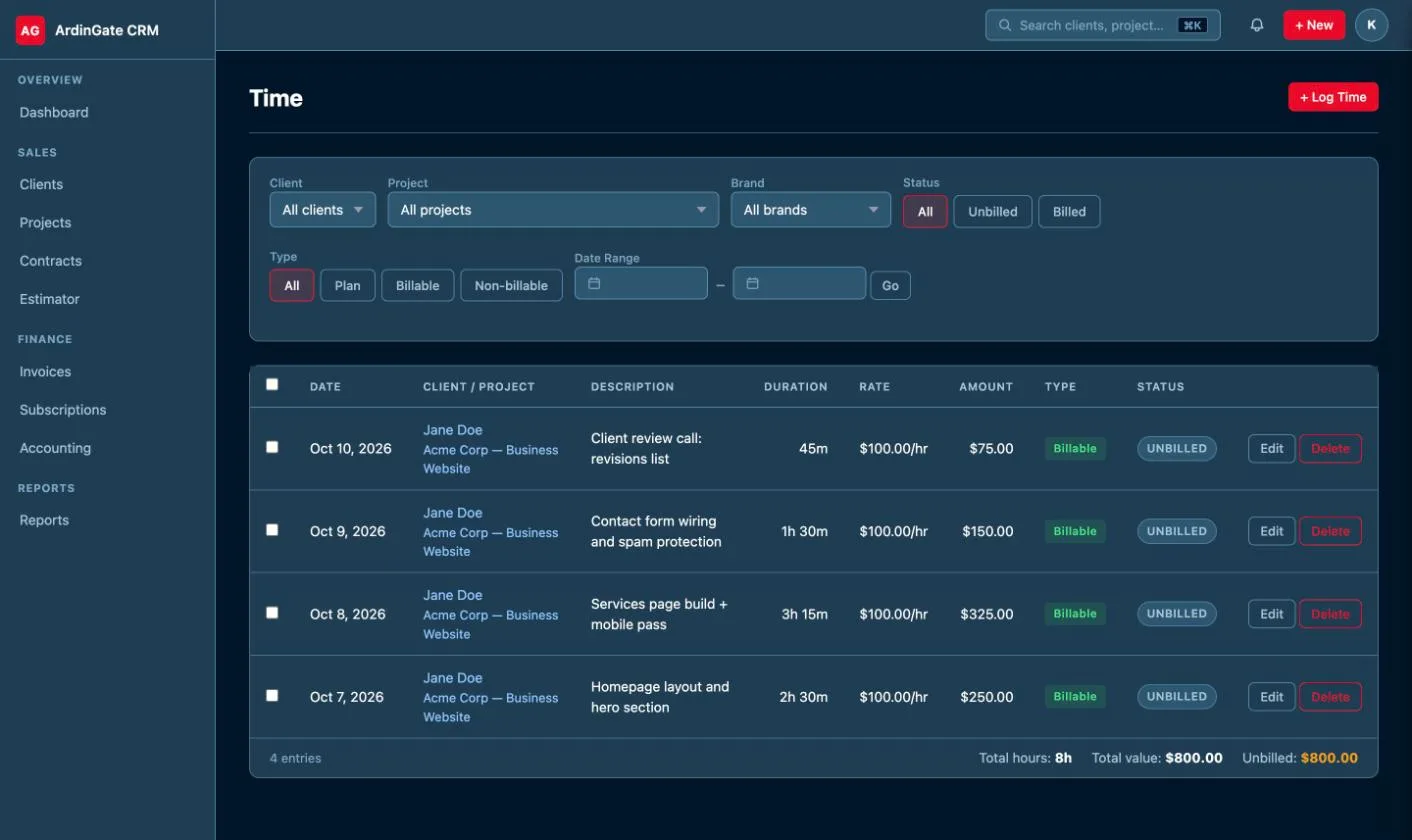Check the Oct 10, 2026 entry checkbox

click(x=272, y=447)
